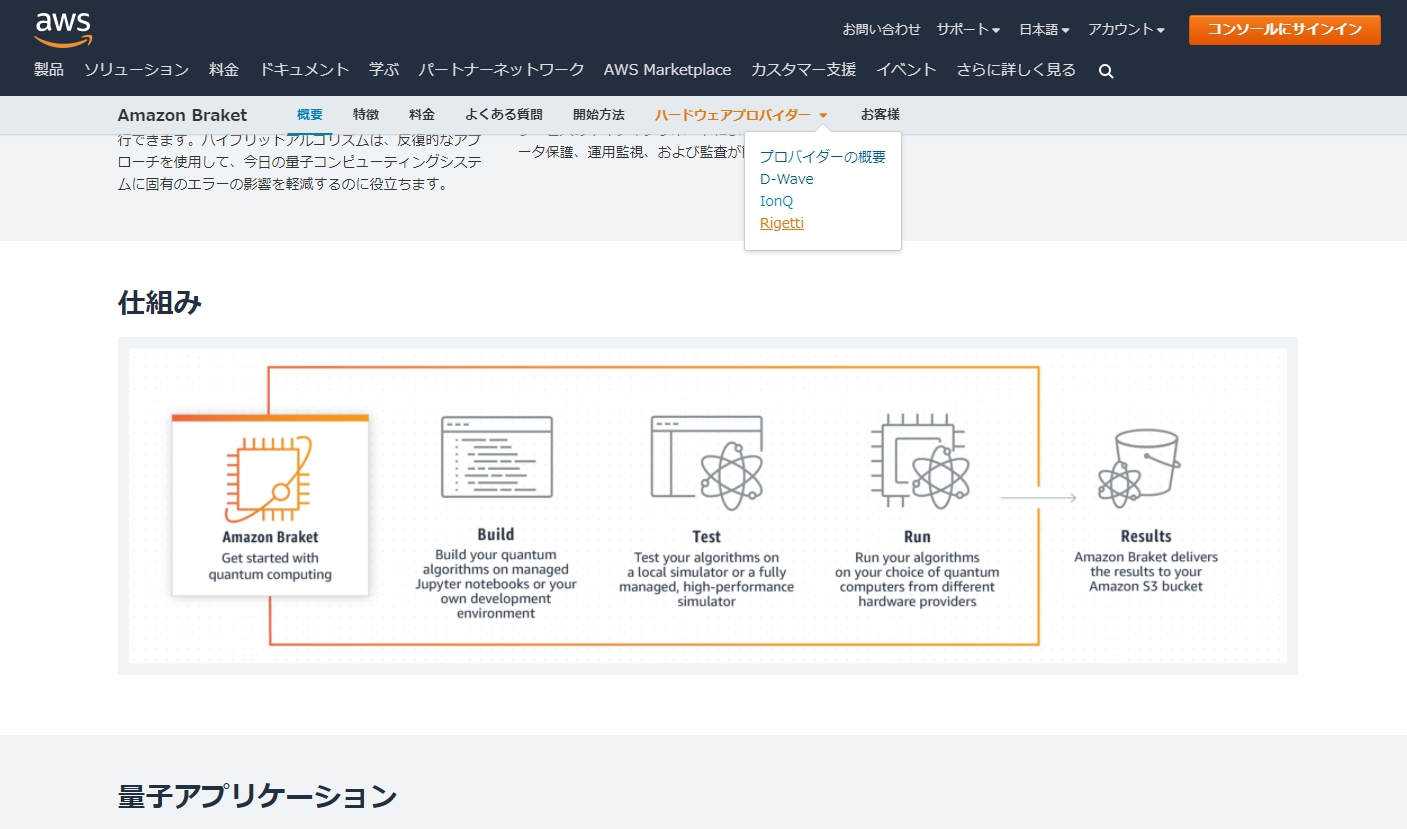Switch to the 特徴 tab
Screen dimensions: 1407x829
coord(366,114)
